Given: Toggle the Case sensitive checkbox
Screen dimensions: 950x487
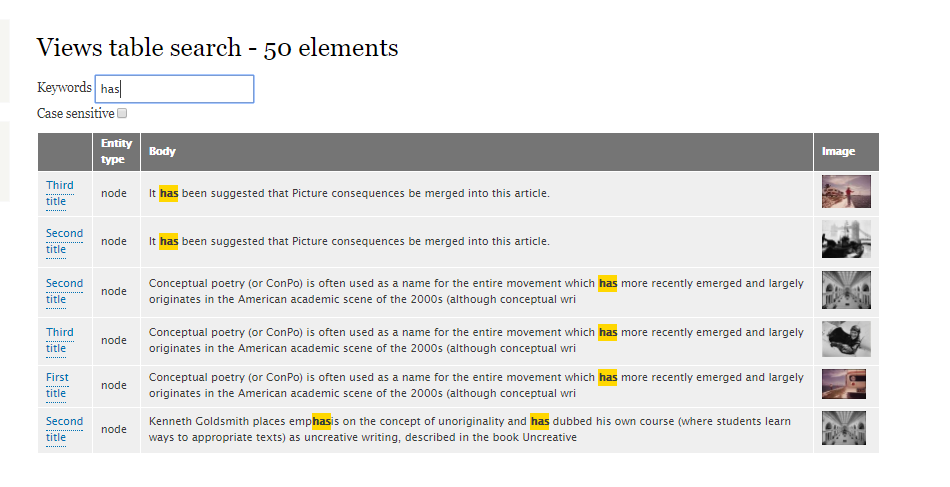Looking at the screenshot, I should click(x=122, y=114).
